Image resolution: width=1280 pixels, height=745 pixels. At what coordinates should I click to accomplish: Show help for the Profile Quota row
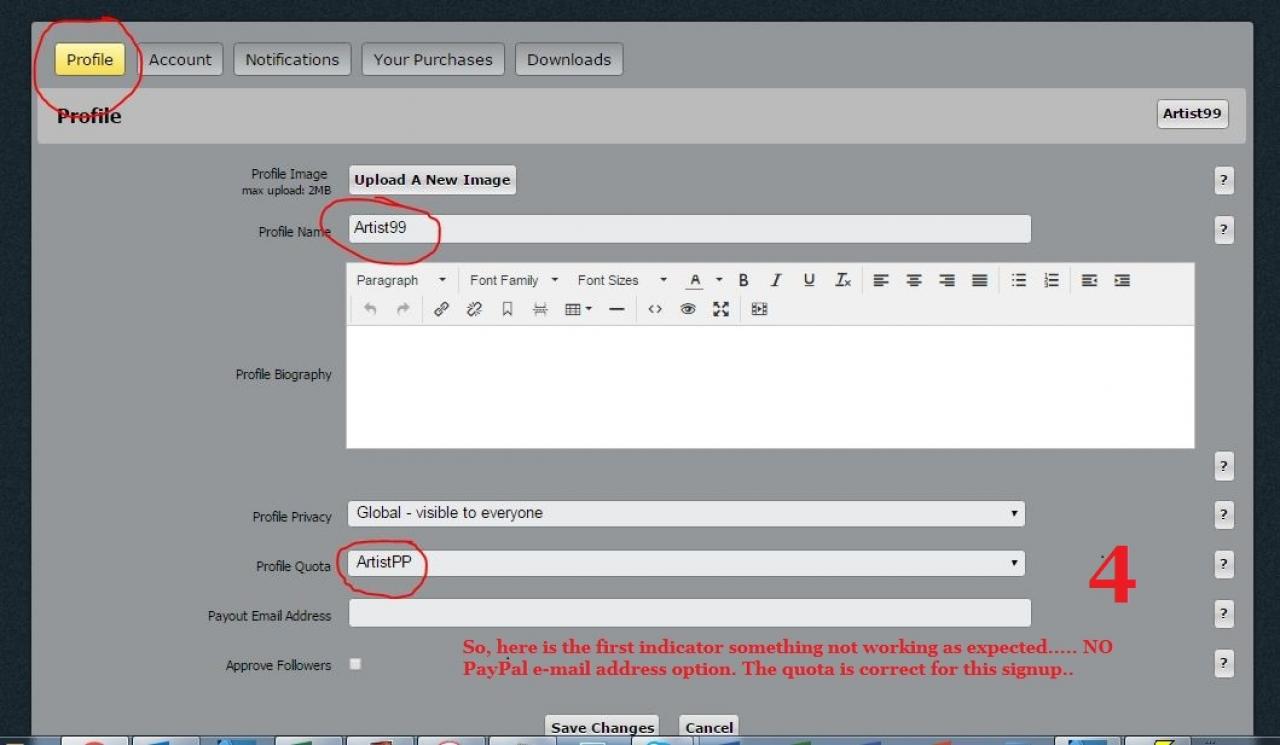coord(1223,564)
